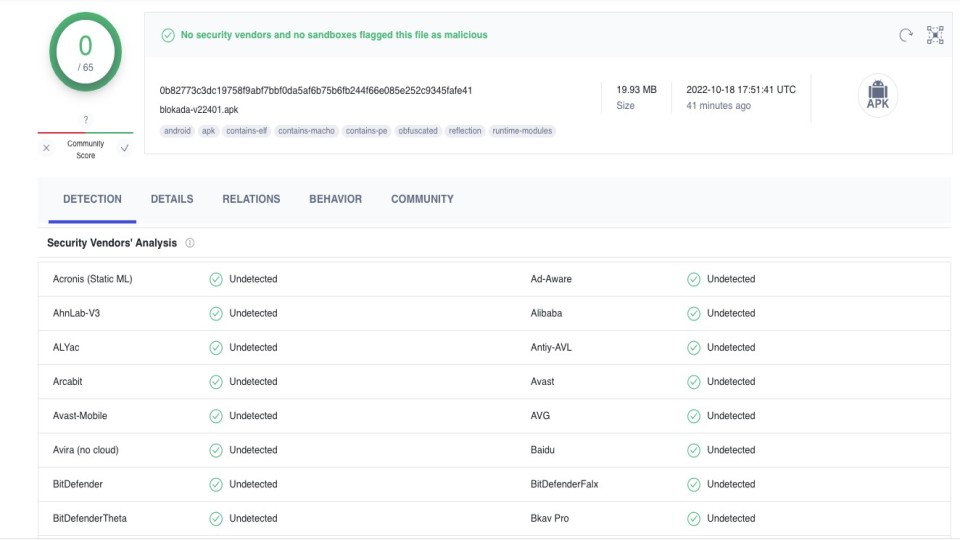Click the community score bar
The height and width of the screenshot is (540, 960).
[x=85, y=132]
